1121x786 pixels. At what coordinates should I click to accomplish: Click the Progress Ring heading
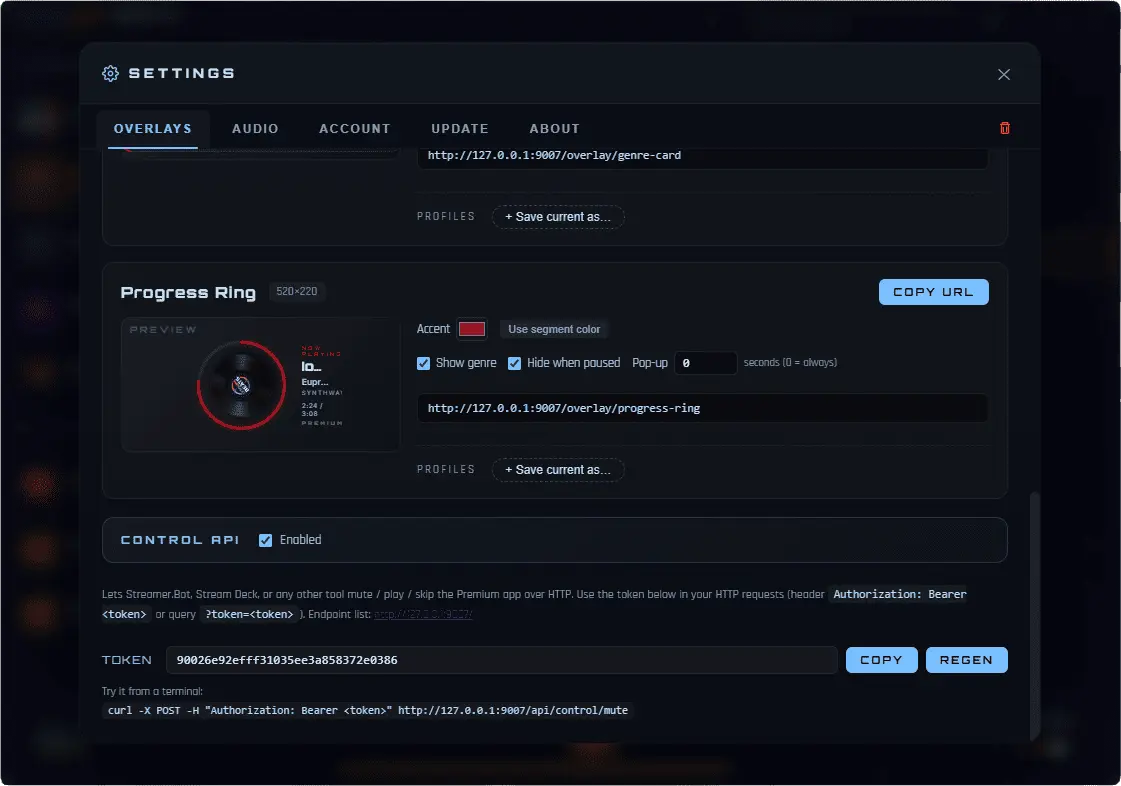point(188,293)
